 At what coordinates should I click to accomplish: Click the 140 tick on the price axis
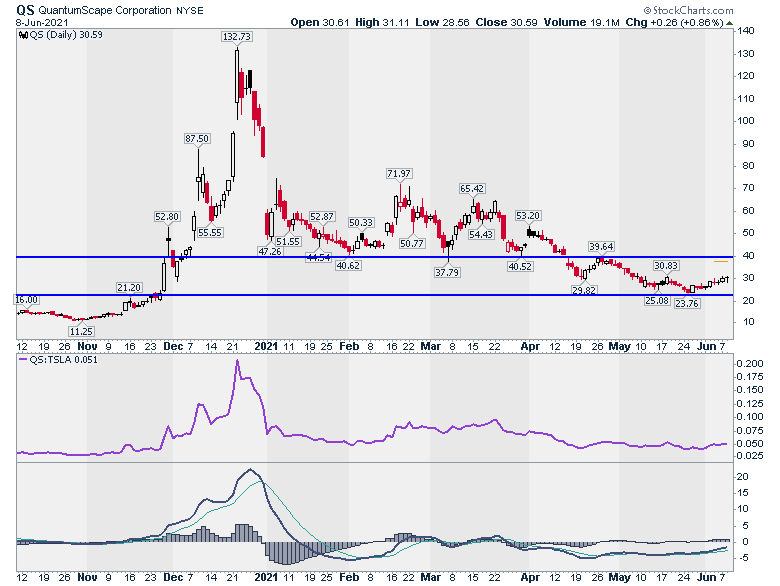[746, 31]
